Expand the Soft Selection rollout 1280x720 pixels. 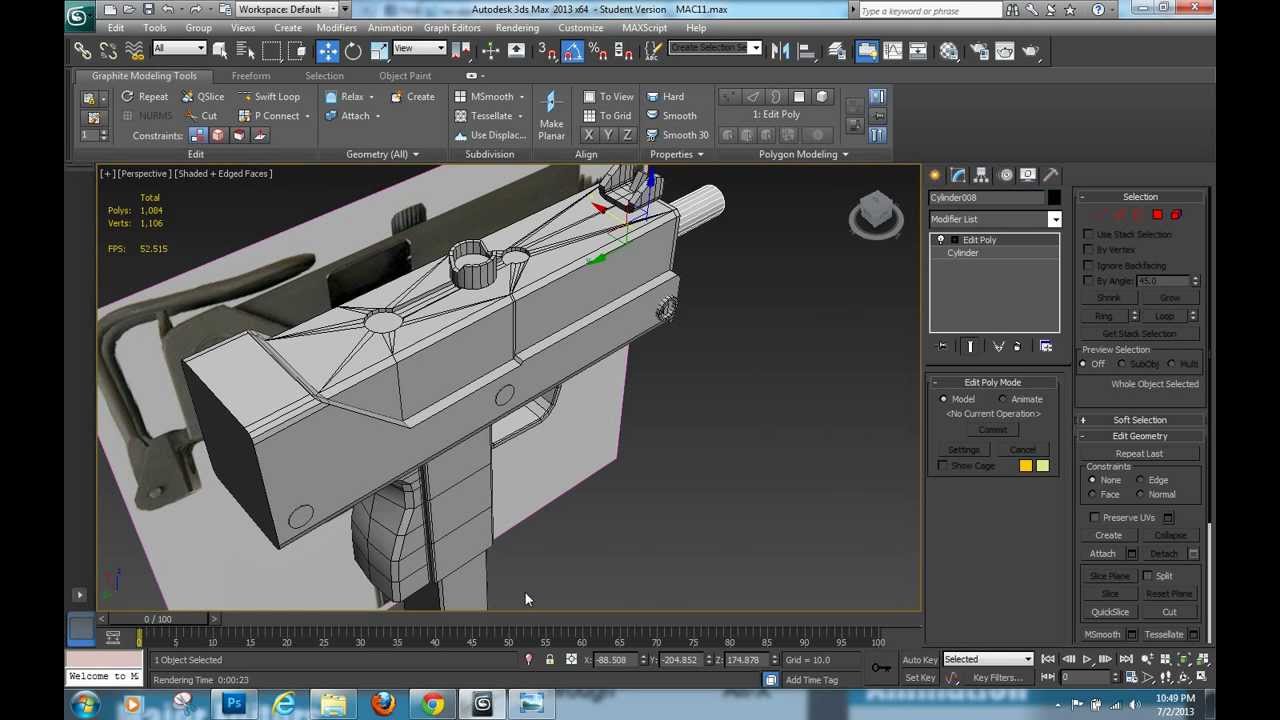pyautogui.click(x=1139, y=420)
